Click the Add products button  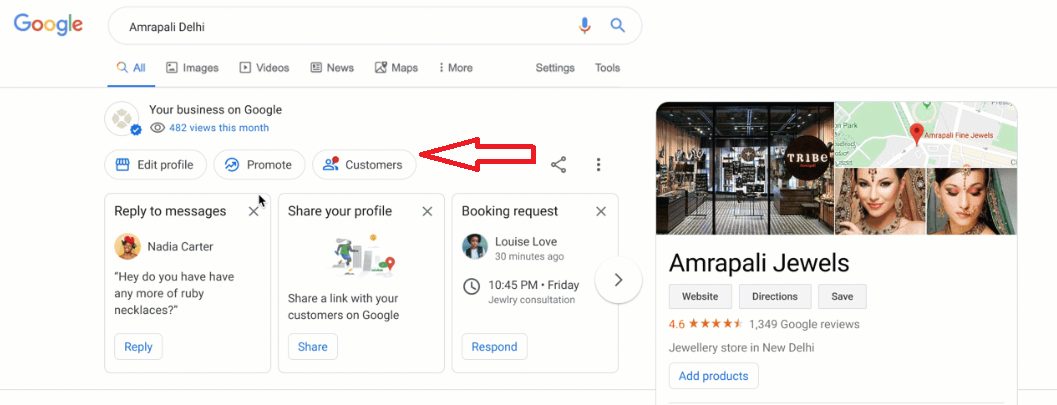[713, 376]
